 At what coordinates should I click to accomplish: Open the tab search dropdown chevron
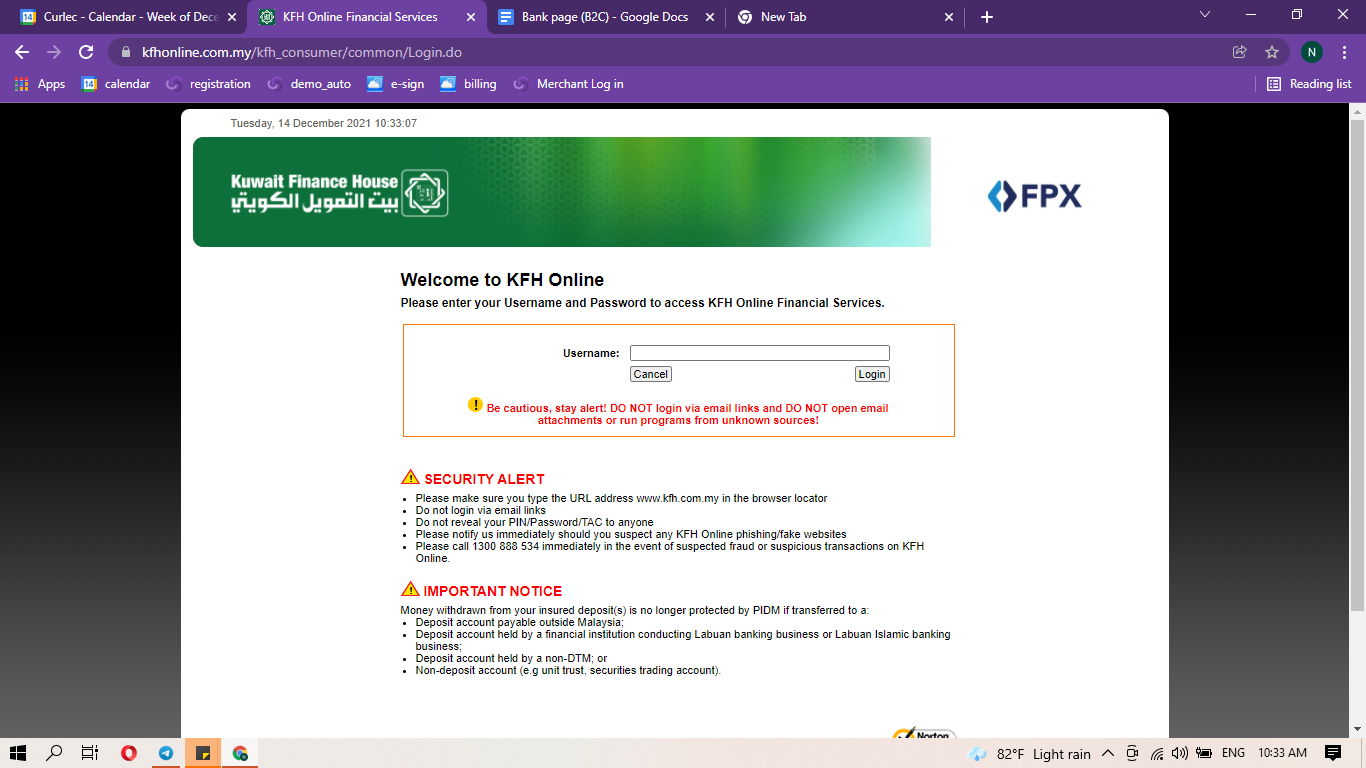pyautogui.click(x=1205, y=15)
